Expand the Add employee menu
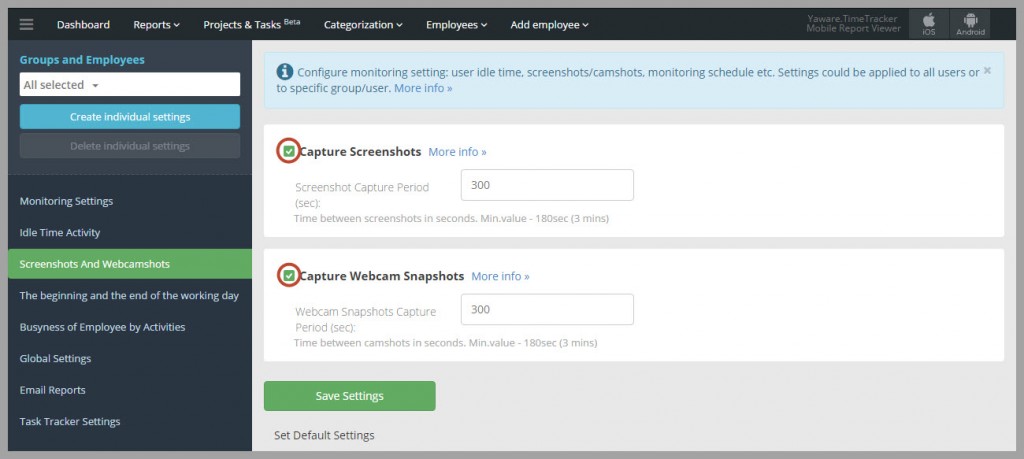 tap(549, 25)
